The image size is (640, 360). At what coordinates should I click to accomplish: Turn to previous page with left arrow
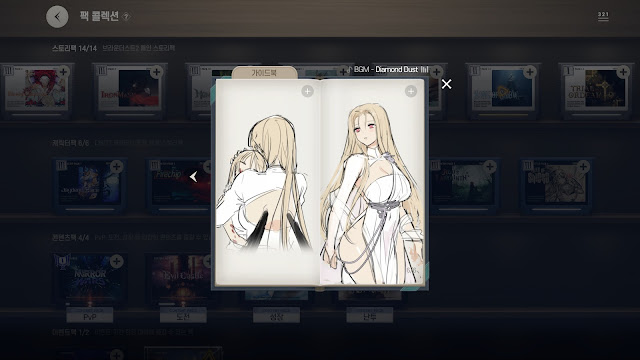pyautogui.click(x=193, y=177)
